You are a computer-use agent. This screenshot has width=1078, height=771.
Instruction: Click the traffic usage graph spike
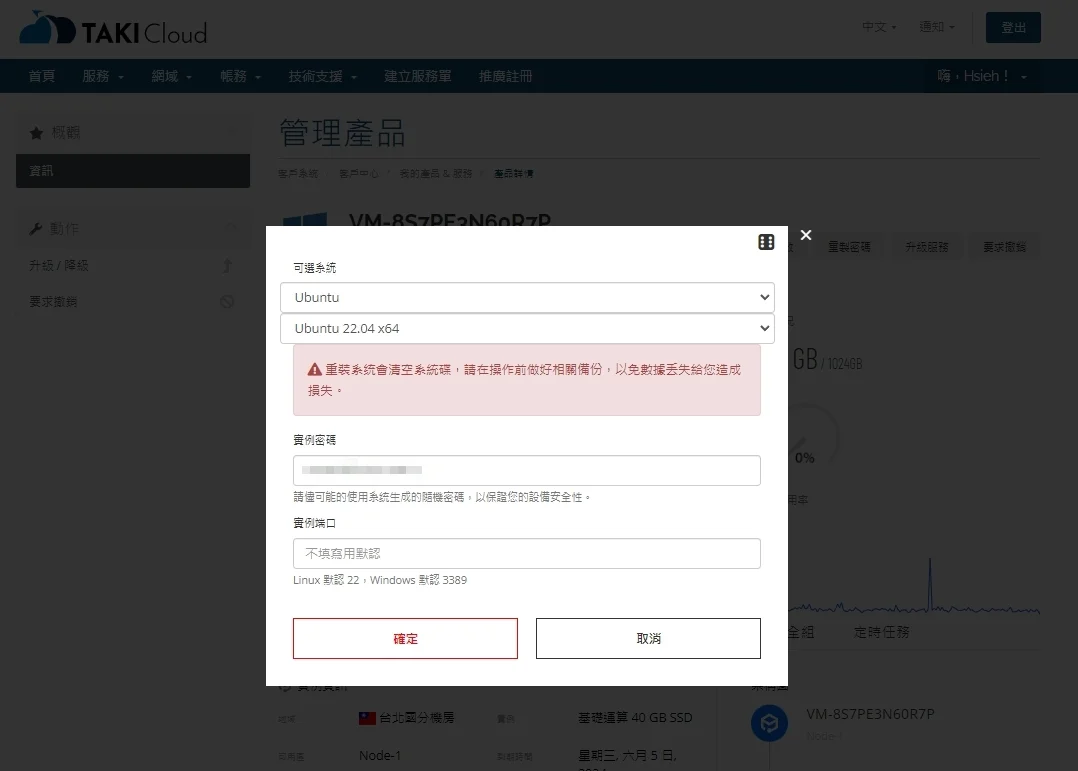click(930, 583)
